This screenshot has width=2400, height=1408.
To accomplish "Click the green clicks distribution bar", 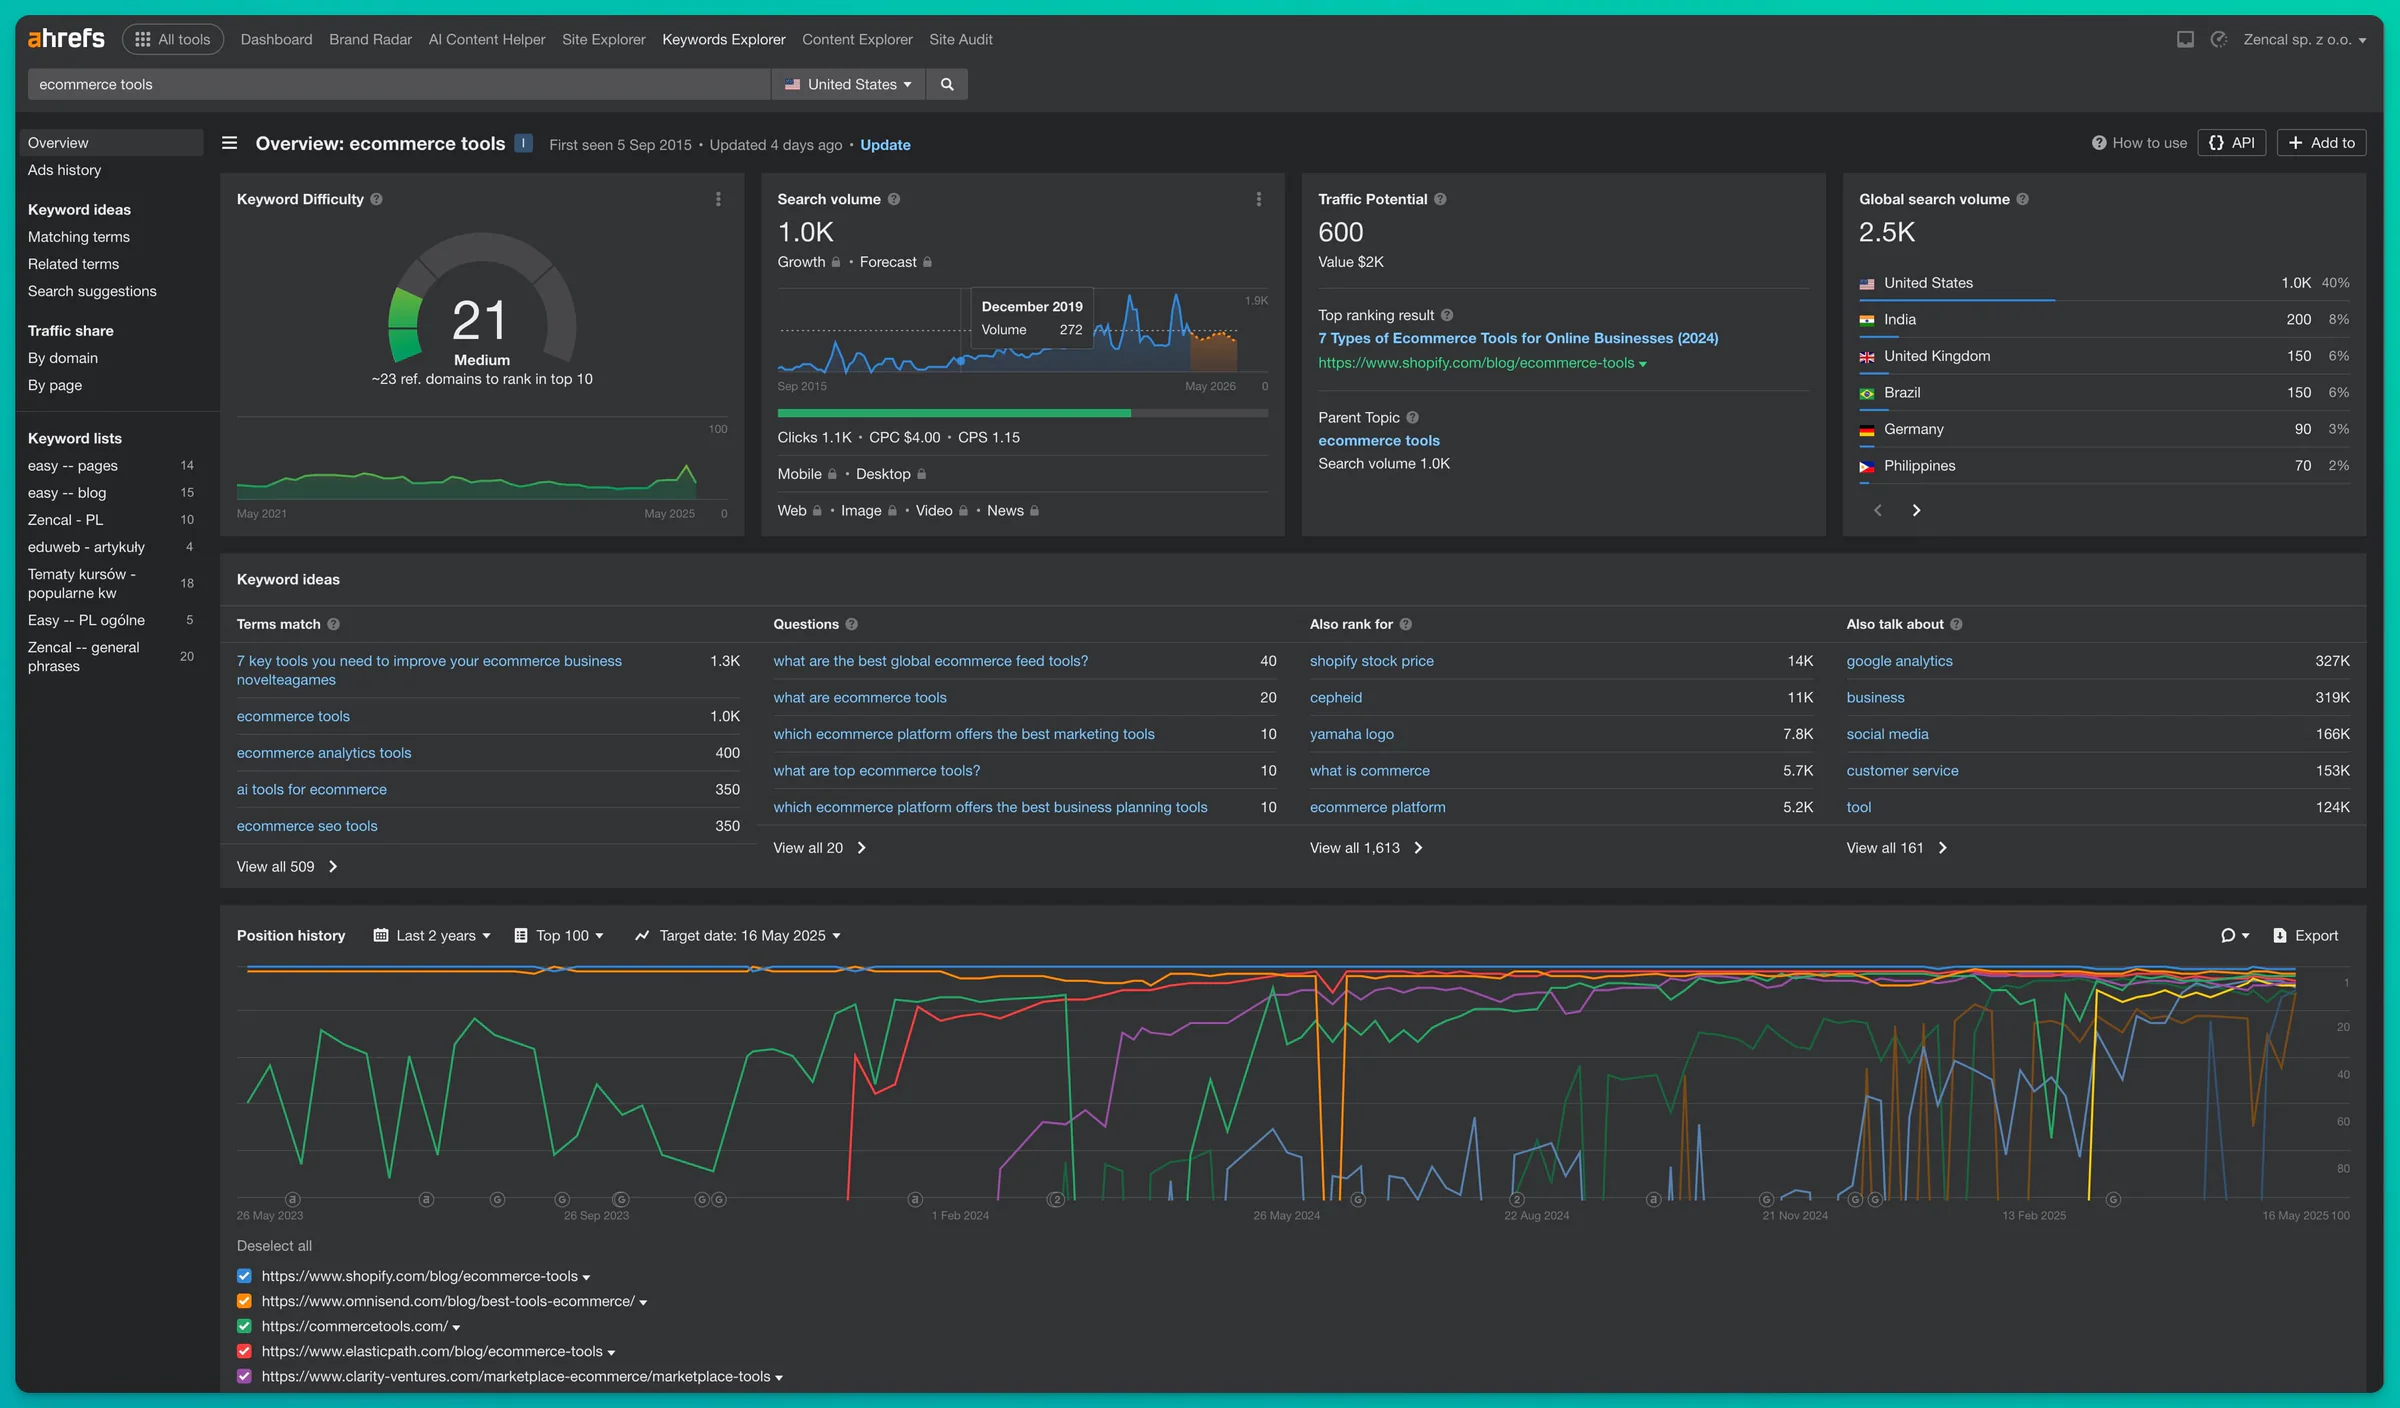I will 954,413.
